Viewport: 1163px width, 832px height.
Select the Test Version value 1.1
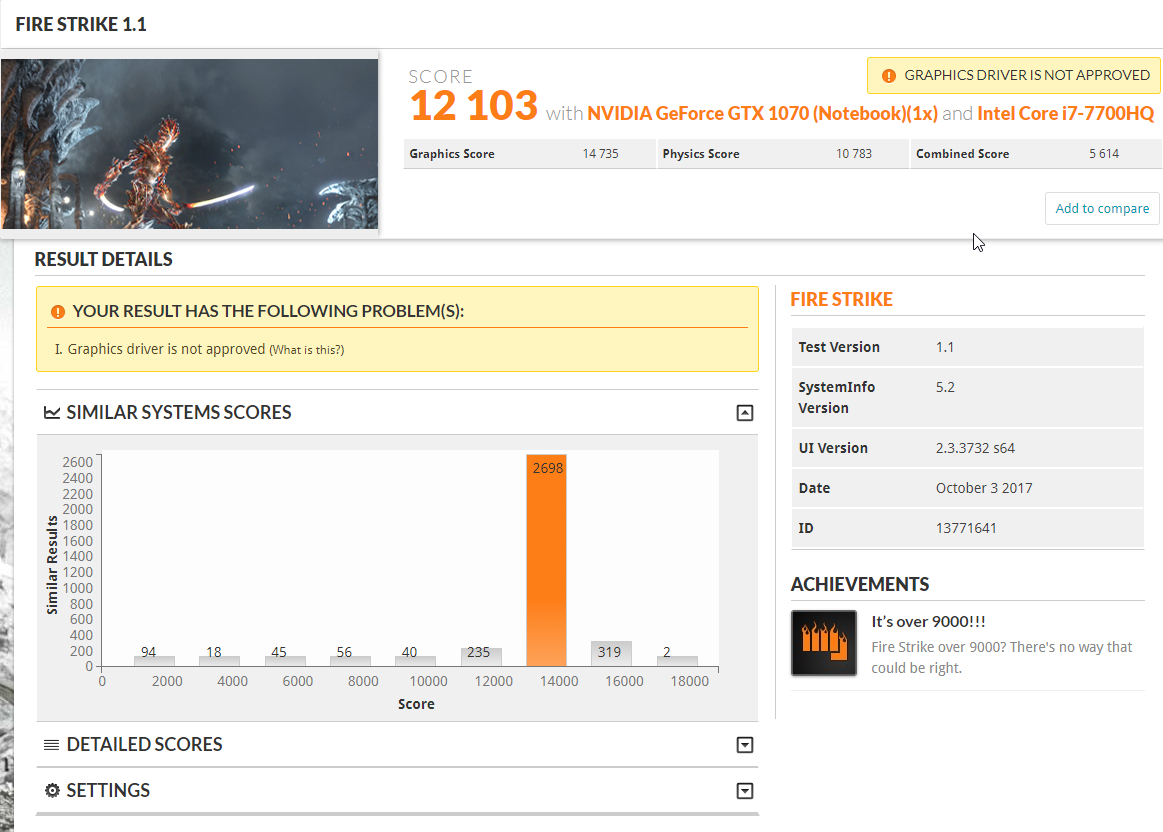(x=945, y=348)
